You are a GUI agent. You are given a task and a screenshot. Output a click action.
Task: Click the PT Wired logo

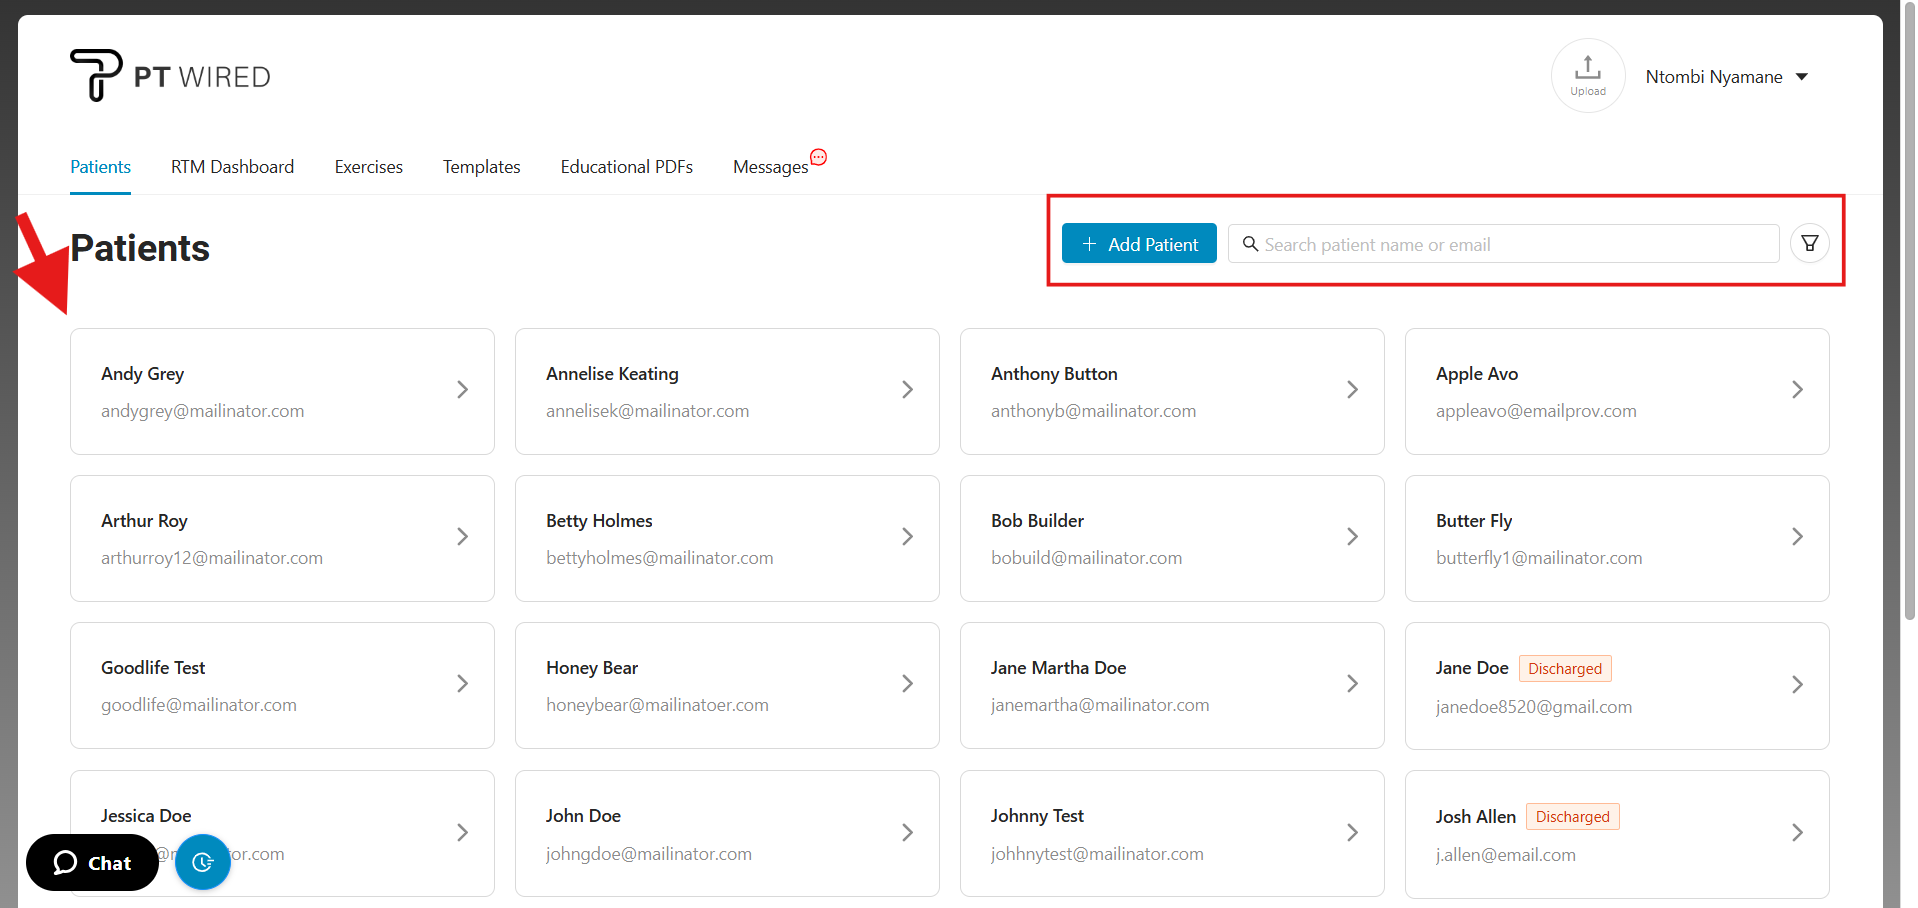170,76
